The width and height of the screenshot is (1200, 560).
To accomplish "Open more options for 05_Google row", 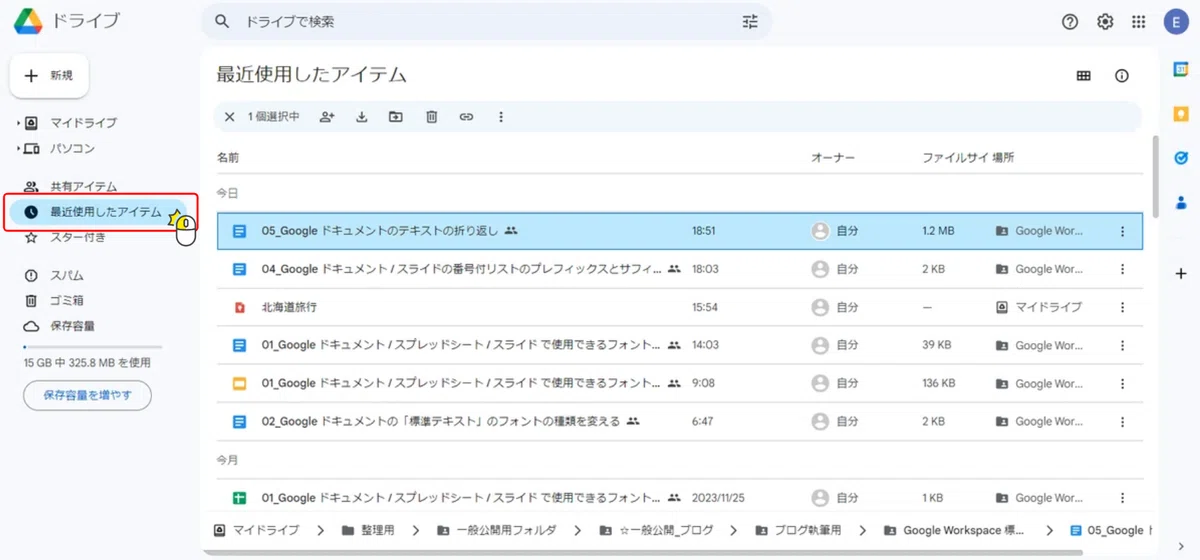I will [x=1122, y=231].
